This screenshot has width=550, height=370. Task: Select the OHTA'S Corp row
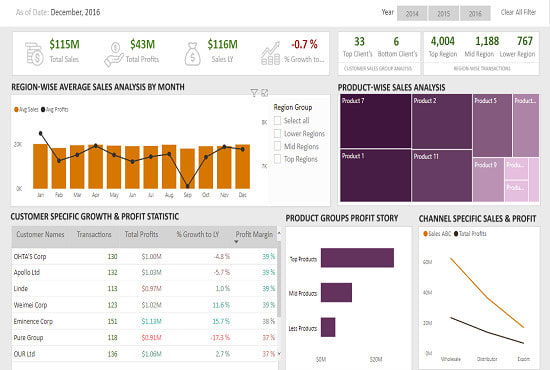[x=145, y=256]
